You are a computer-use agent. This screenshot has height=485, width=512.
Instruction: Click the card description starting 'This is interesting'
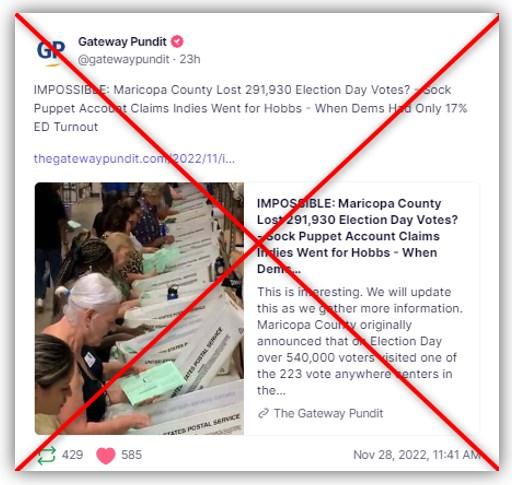point(359,341)
